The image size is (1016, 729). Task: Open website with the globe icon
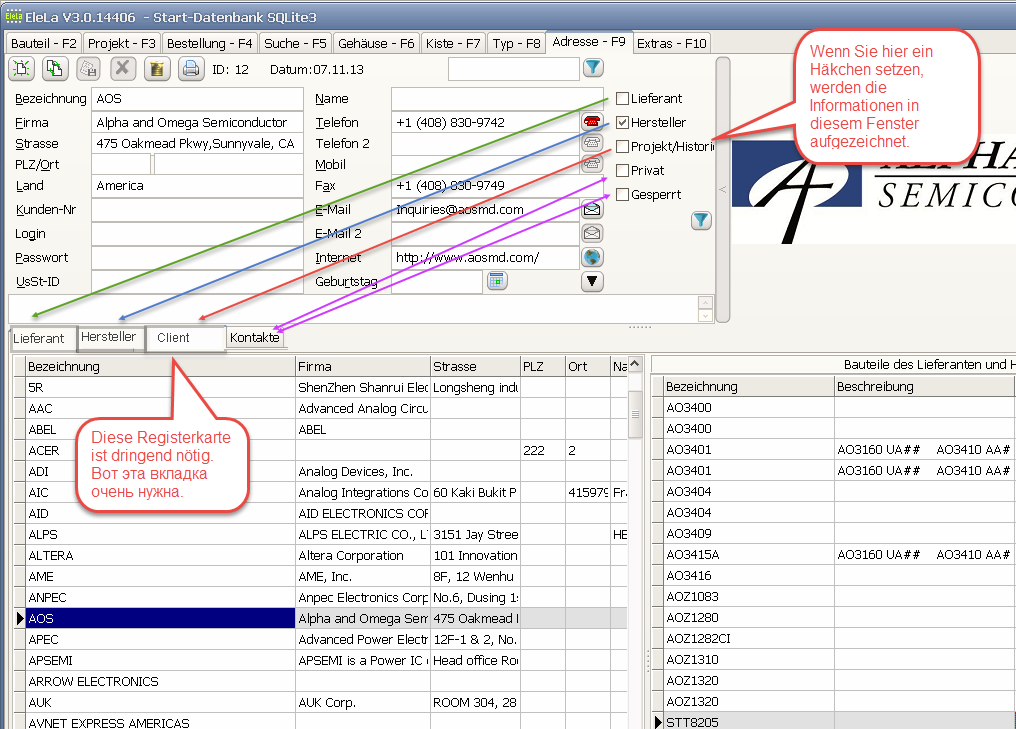(x=592, y=257)
